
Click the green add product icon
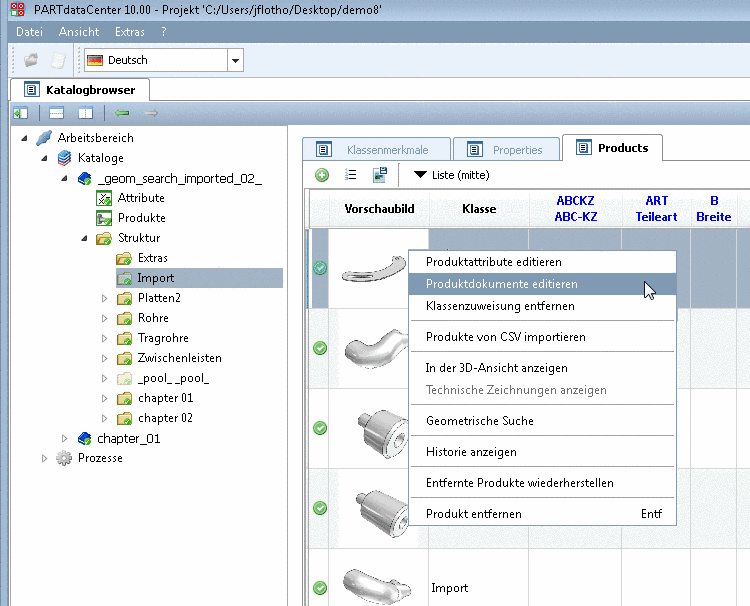pyautogui.click(x=322, y=175)
